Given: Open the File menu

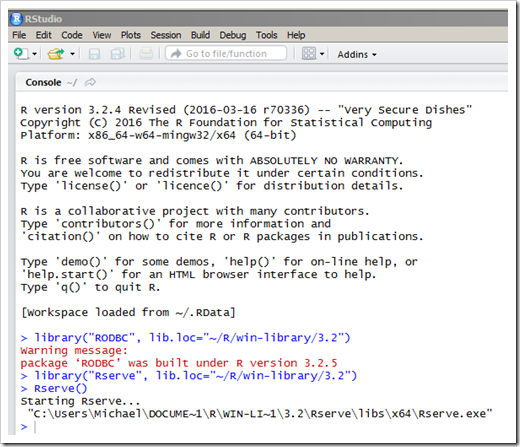Looking at the screenshot, I should point(19,35).
